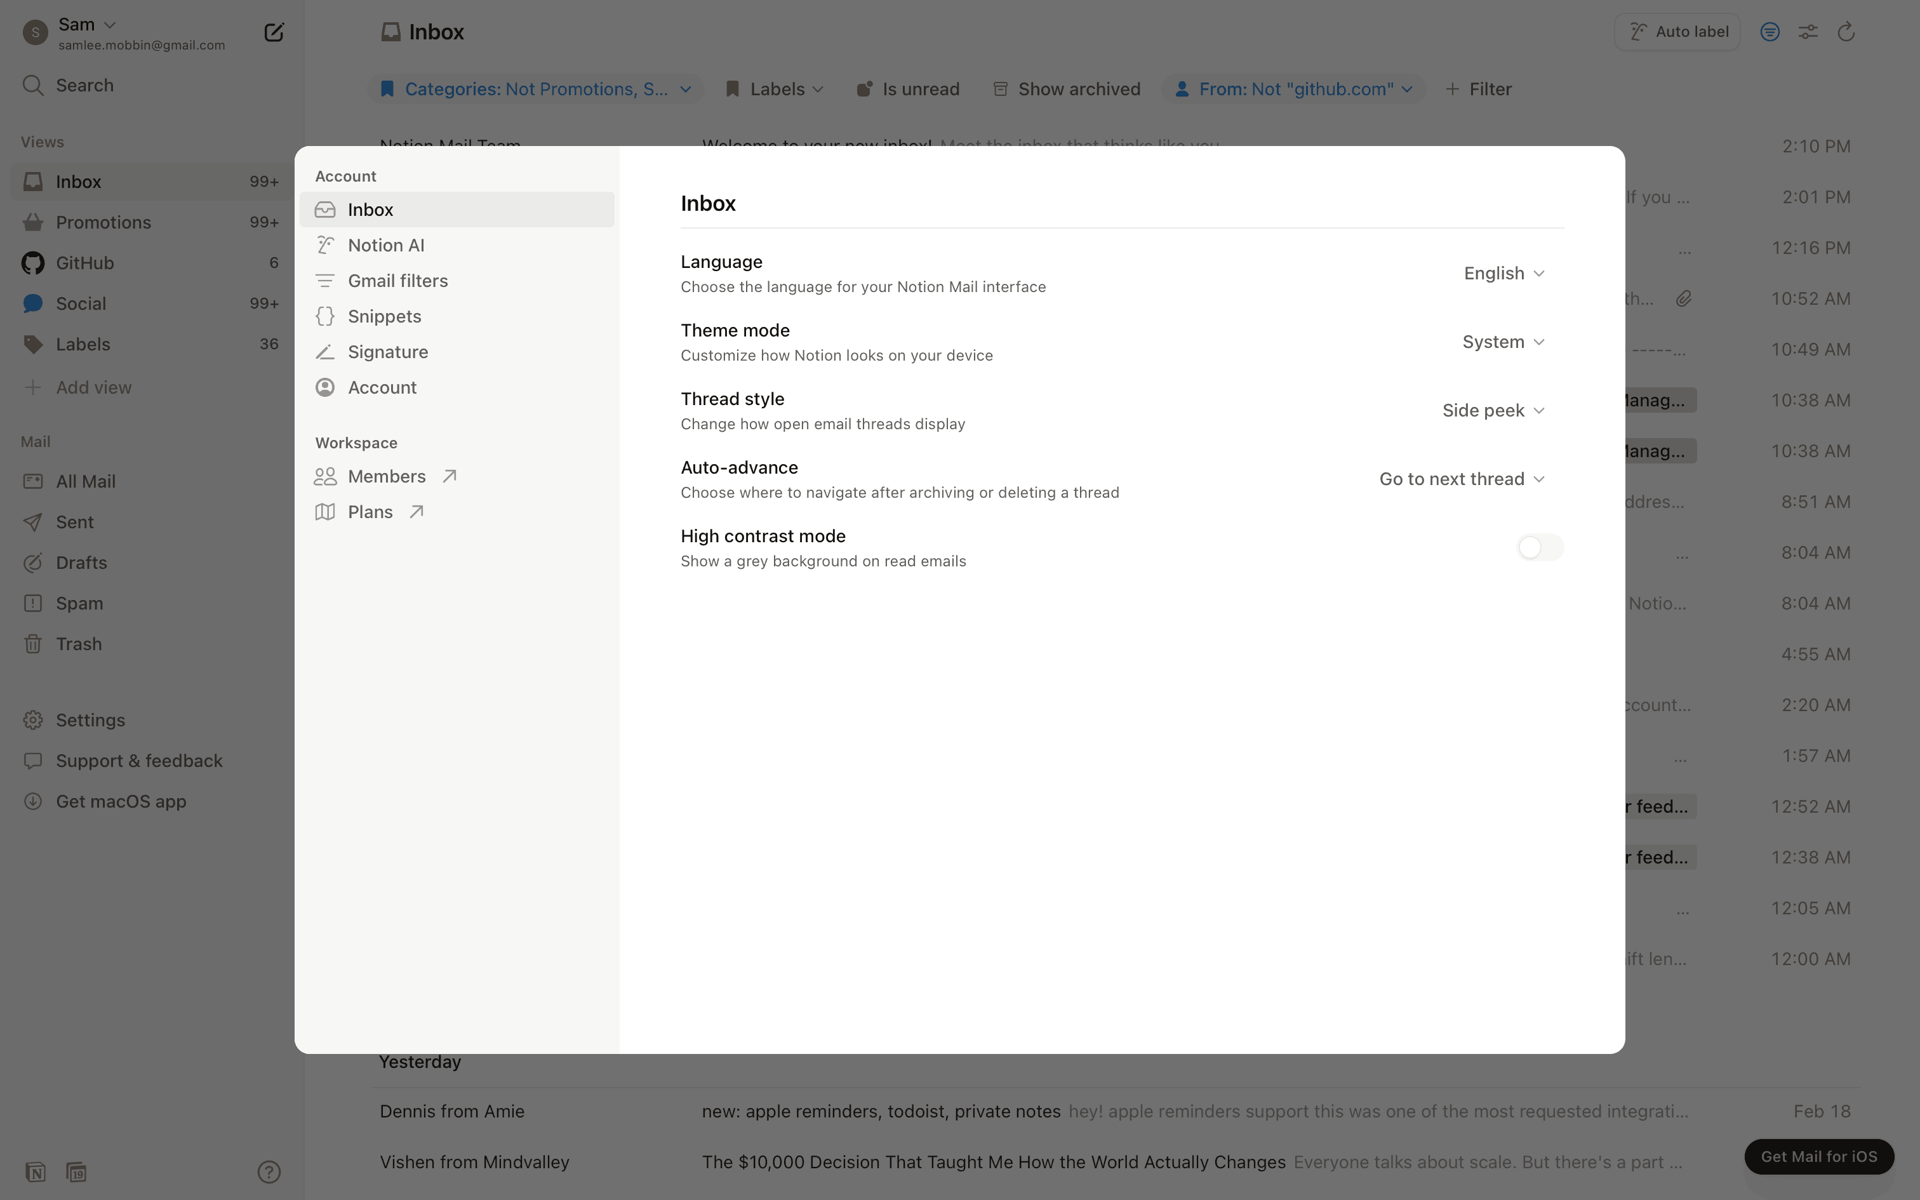The height and width of the screenshot is (1200, 1920).
Task: Open the Signature settings tab
Action: click(457, 352)
